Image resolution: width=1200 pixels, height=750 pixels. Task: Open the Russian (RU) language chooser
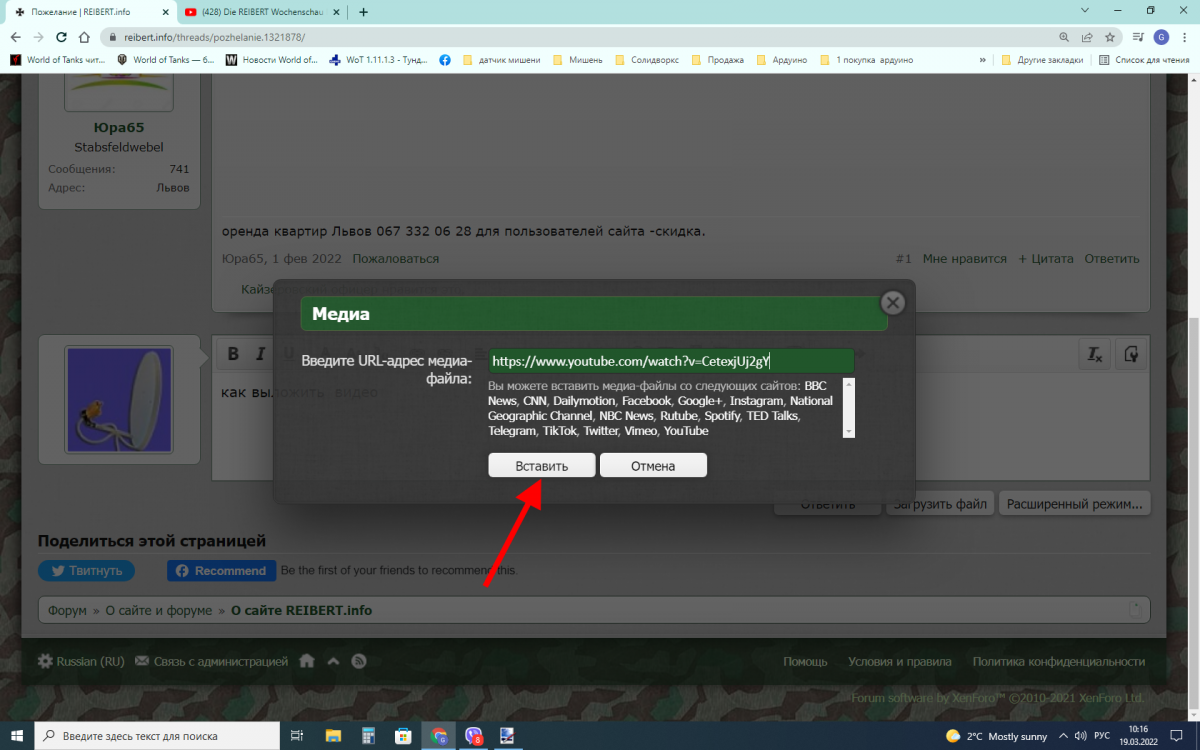80,661
